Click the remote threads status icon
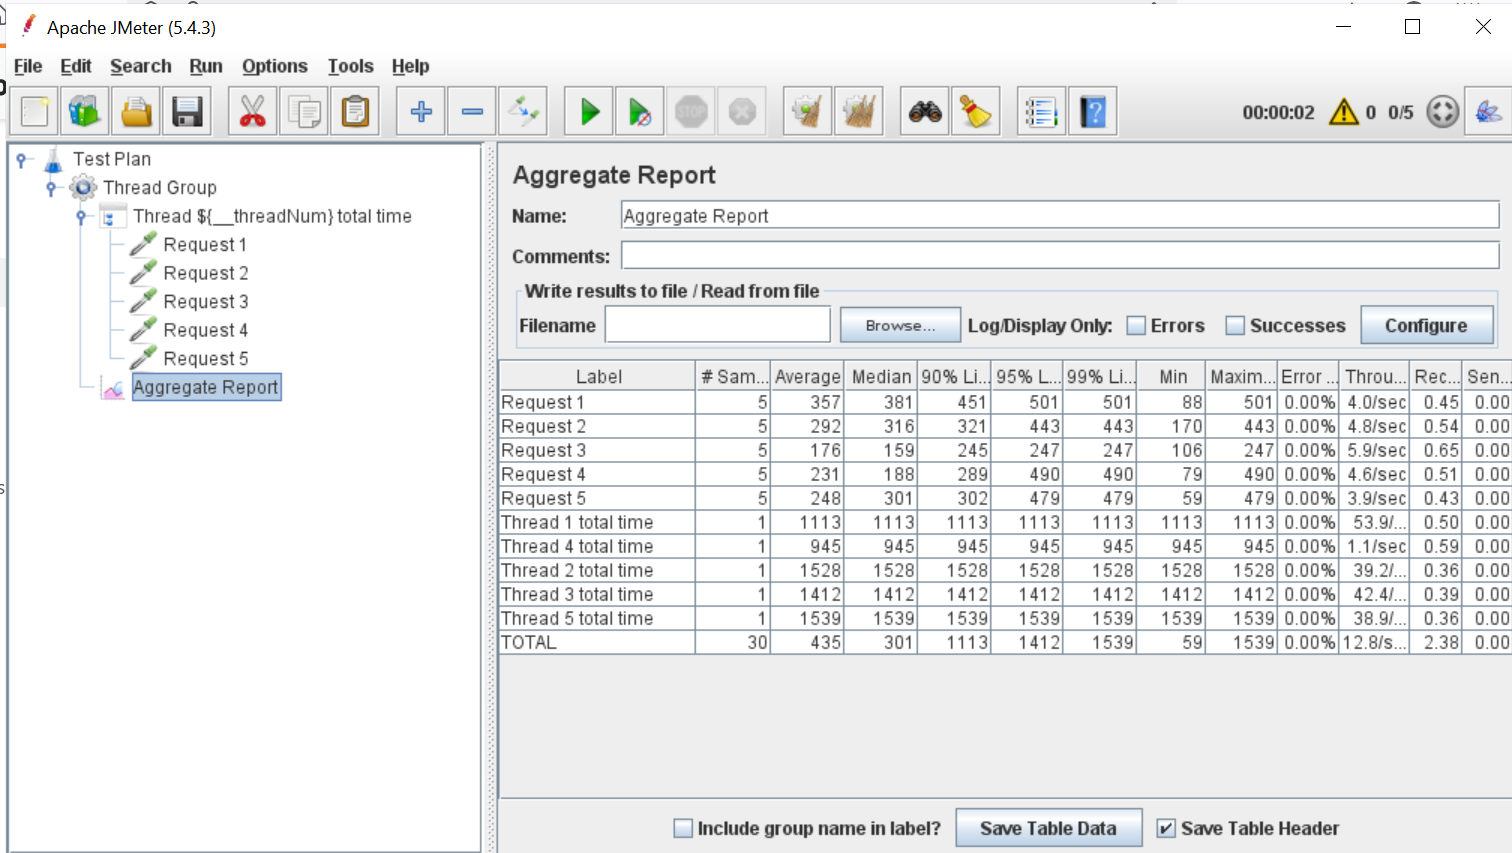The width and height of the screenshot is (1512, 853). (1442, 112)
